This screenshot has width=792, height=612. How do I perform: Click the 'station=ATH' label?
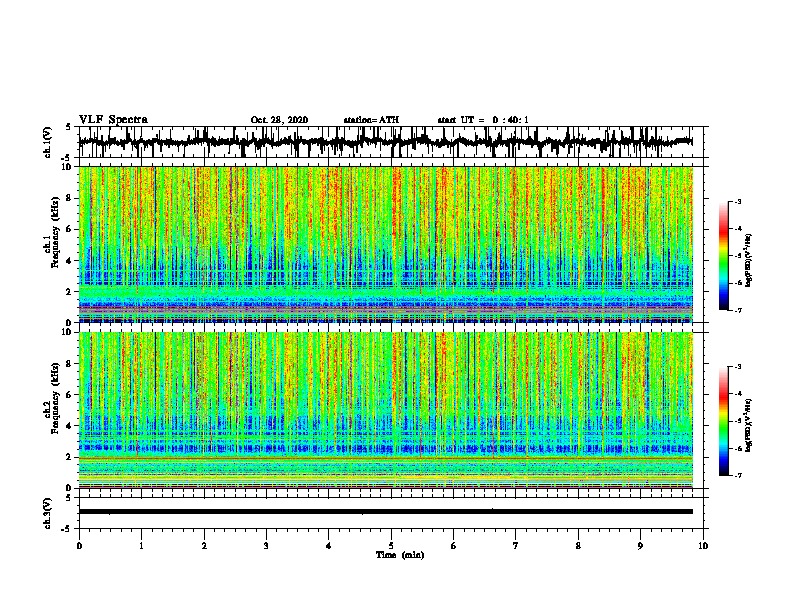coord(371,120)
